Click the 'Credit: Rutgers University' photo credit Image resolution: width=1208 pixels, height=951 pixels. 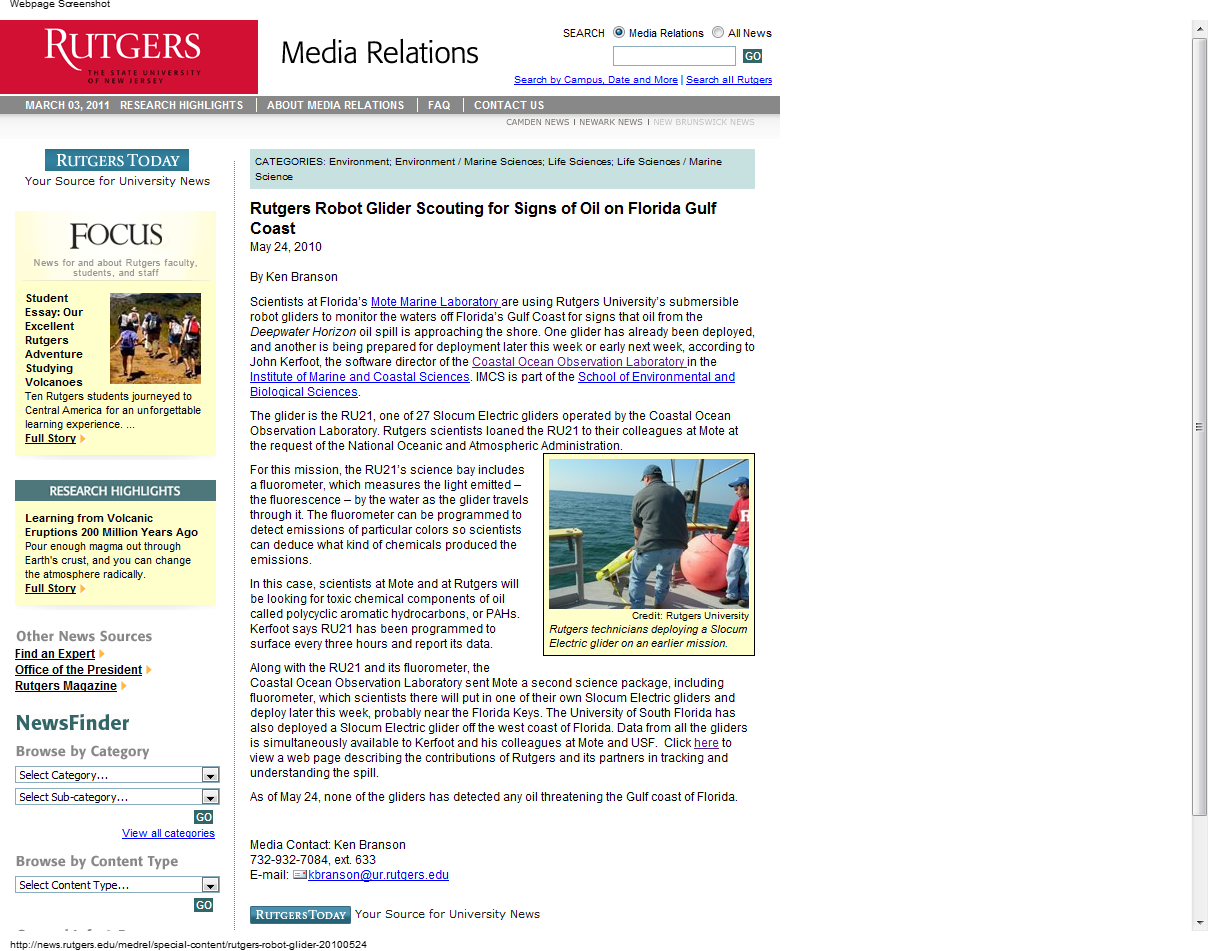pyautogui.click(x=690, y=616)
